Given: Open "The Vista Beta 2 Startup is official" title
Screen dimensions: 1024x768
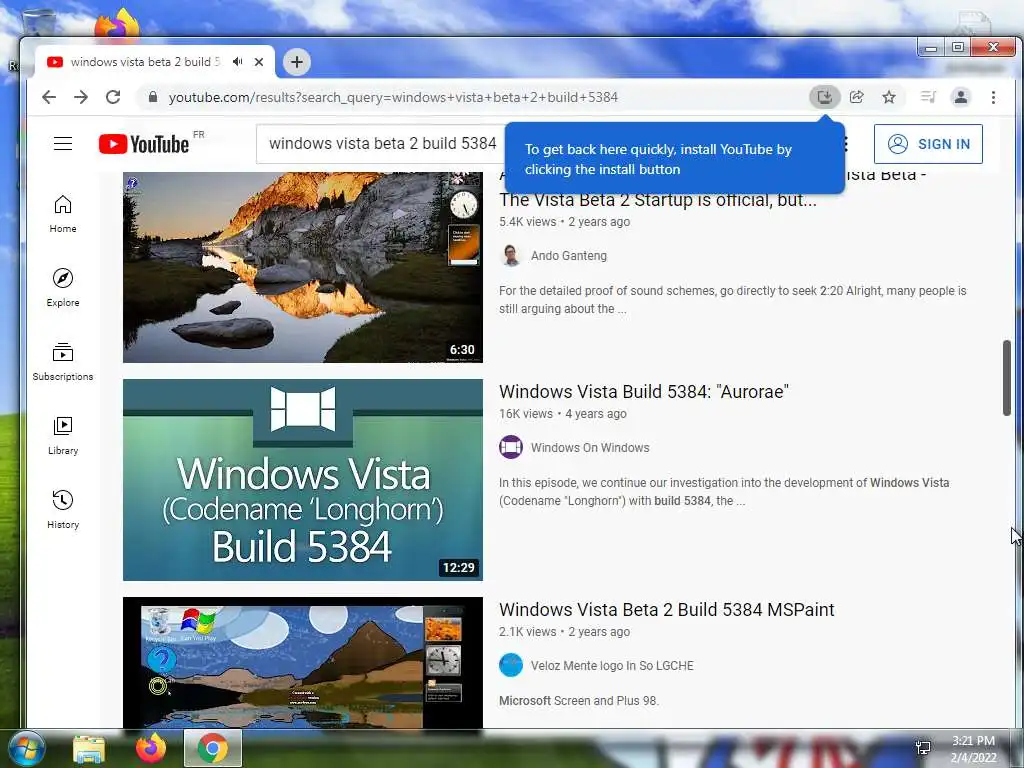Looking at the screenshot, I should tap(658, 200).
